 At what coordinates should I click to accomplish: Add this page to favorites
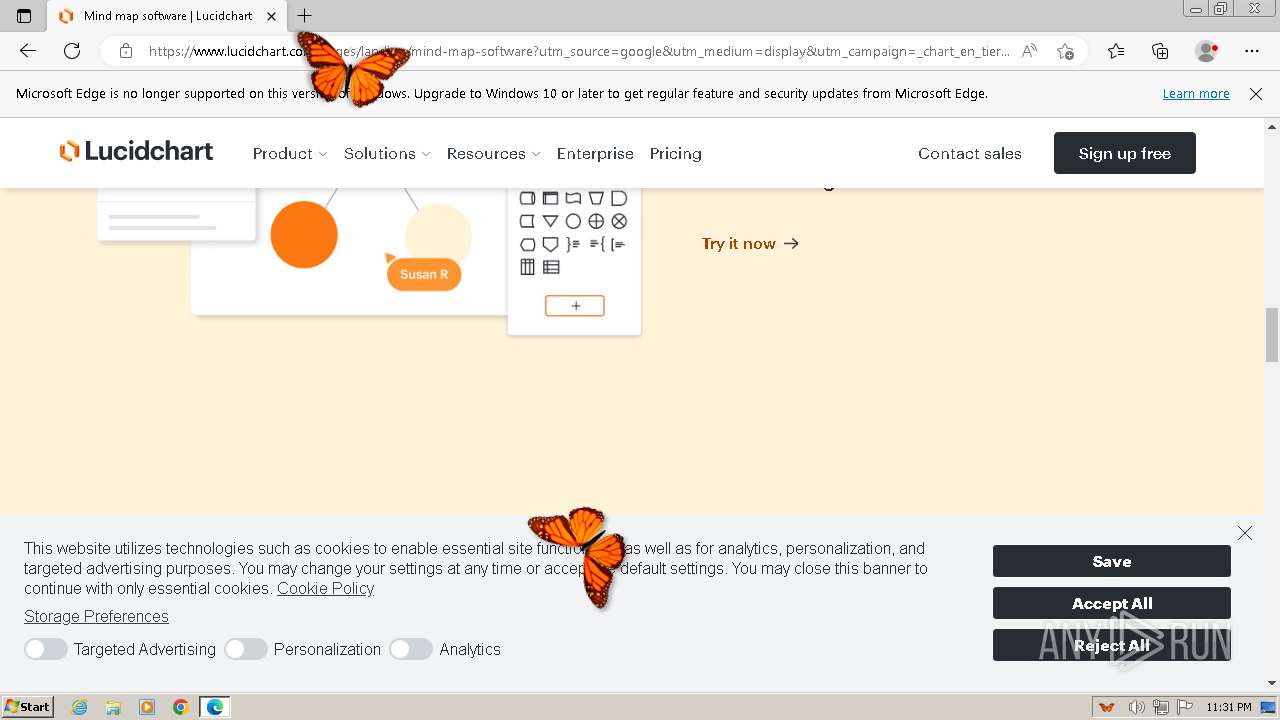pos(1065,51)
